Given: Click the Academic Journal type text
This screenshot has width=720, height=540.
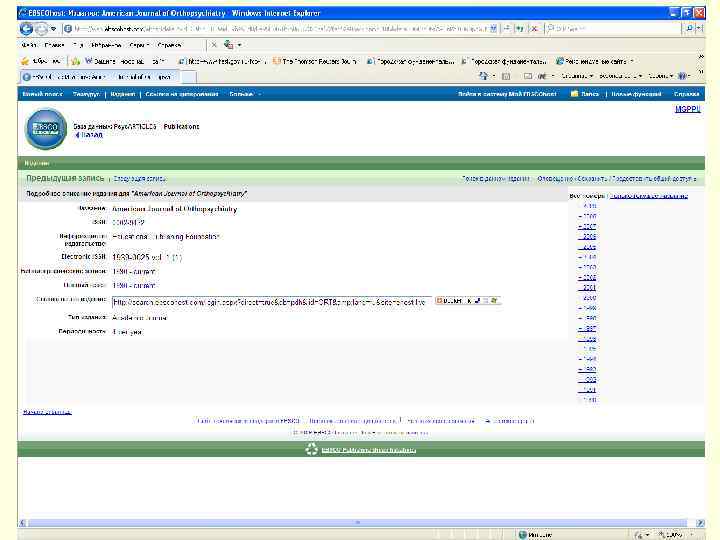Looking at the screenshot, I should click(139, 318).
